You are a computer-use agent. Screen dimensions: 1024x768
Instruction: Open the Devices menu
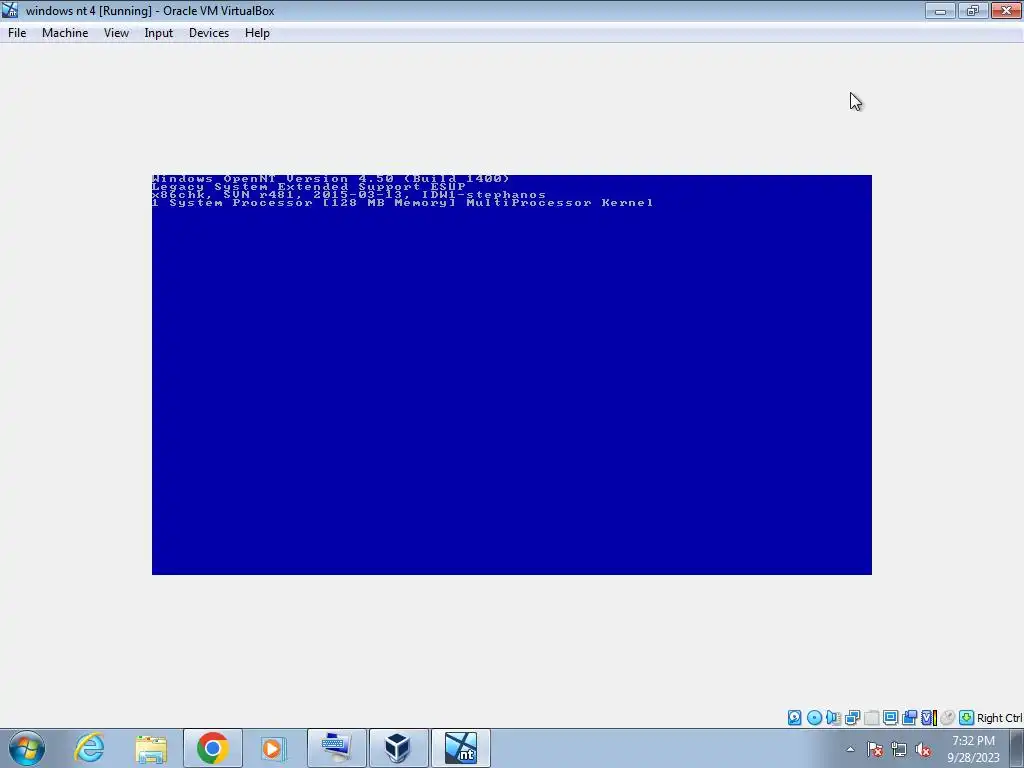[x=209, y=33]
